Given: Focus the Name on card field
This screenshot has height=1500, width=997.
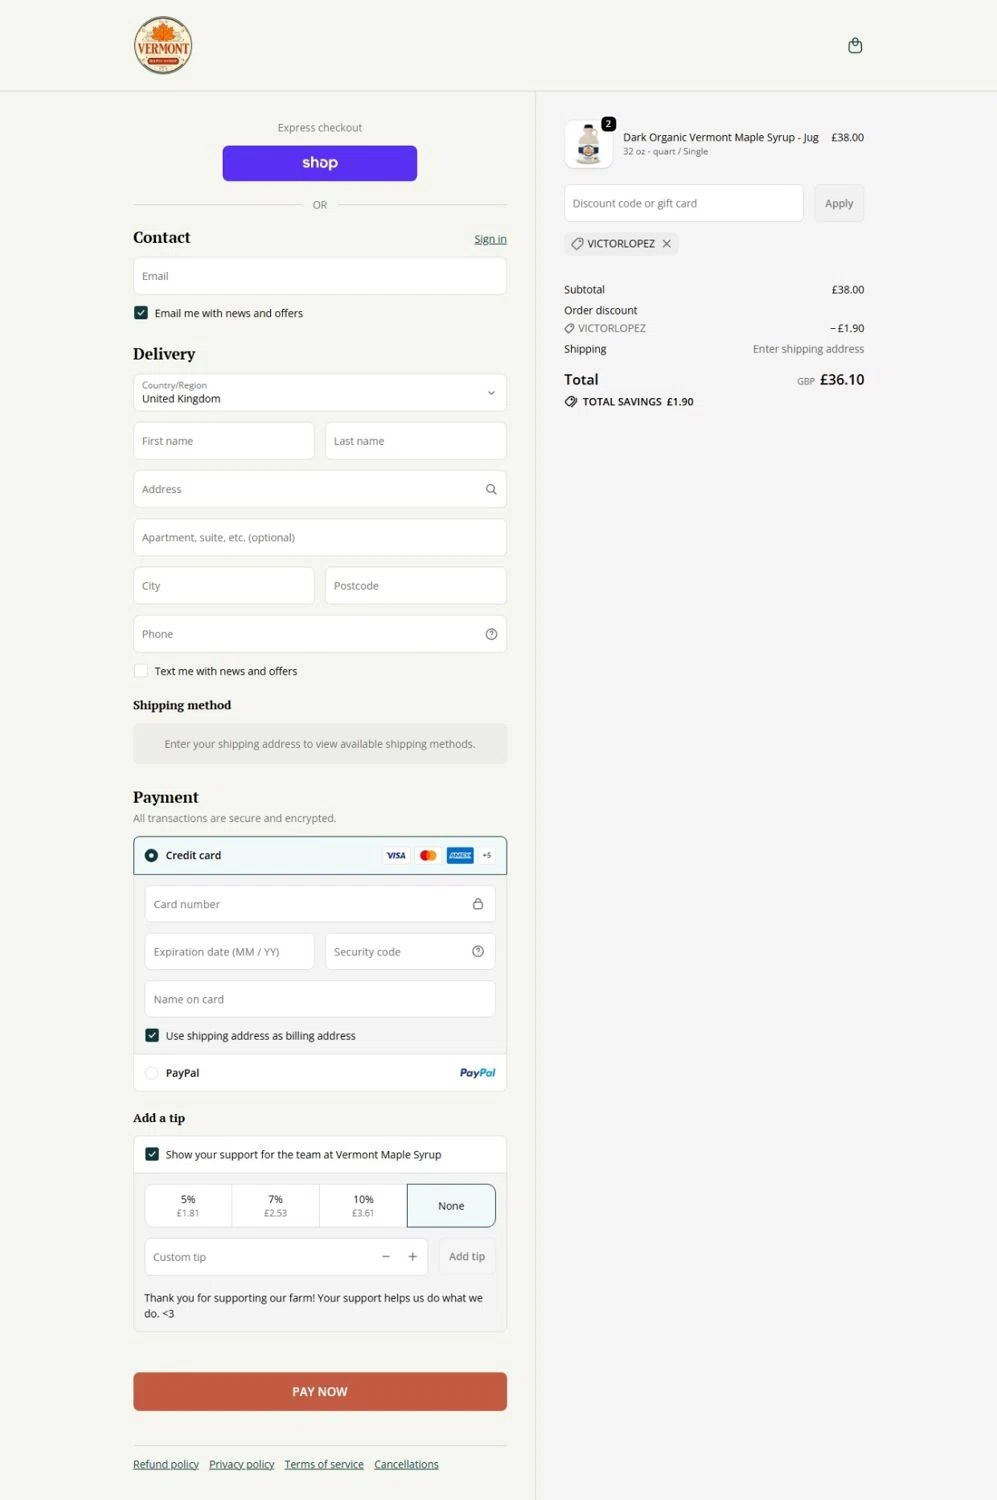Looking at the screenshot, I should click(320, 999).
